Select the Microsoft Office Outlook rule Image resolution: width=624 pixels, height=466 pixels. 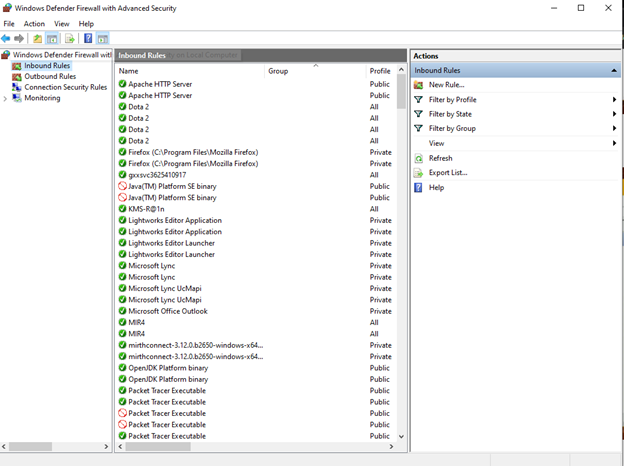[168, 311]
